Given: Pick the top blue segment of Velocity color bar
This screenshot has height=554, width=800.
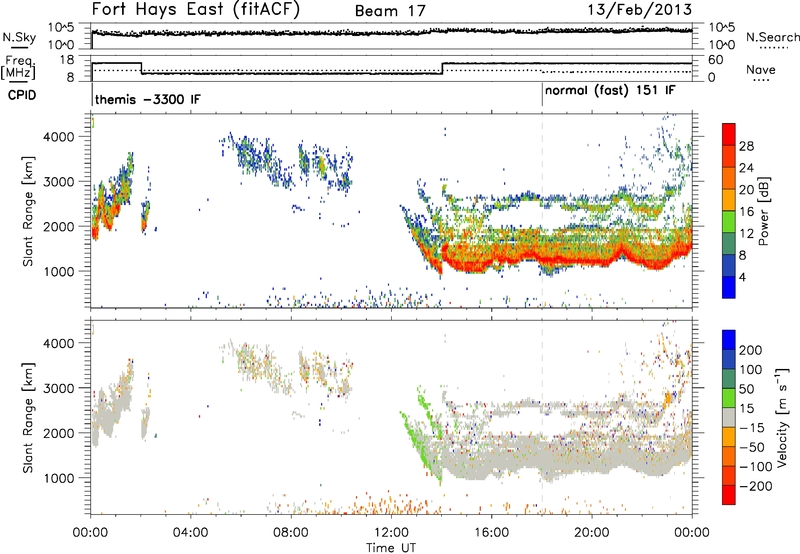Looking at the screenshot, I should point(729,340).
